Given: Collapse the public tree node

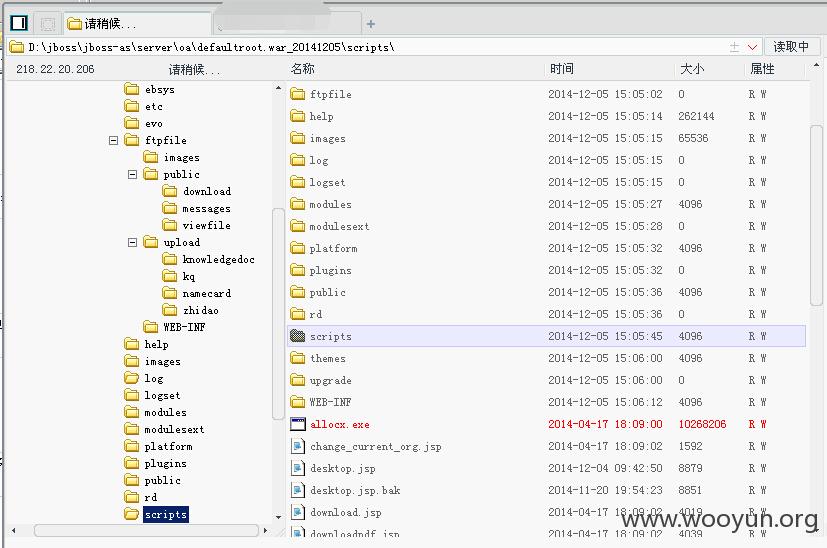Looking at the screenshot, I should tap(132, 174).
